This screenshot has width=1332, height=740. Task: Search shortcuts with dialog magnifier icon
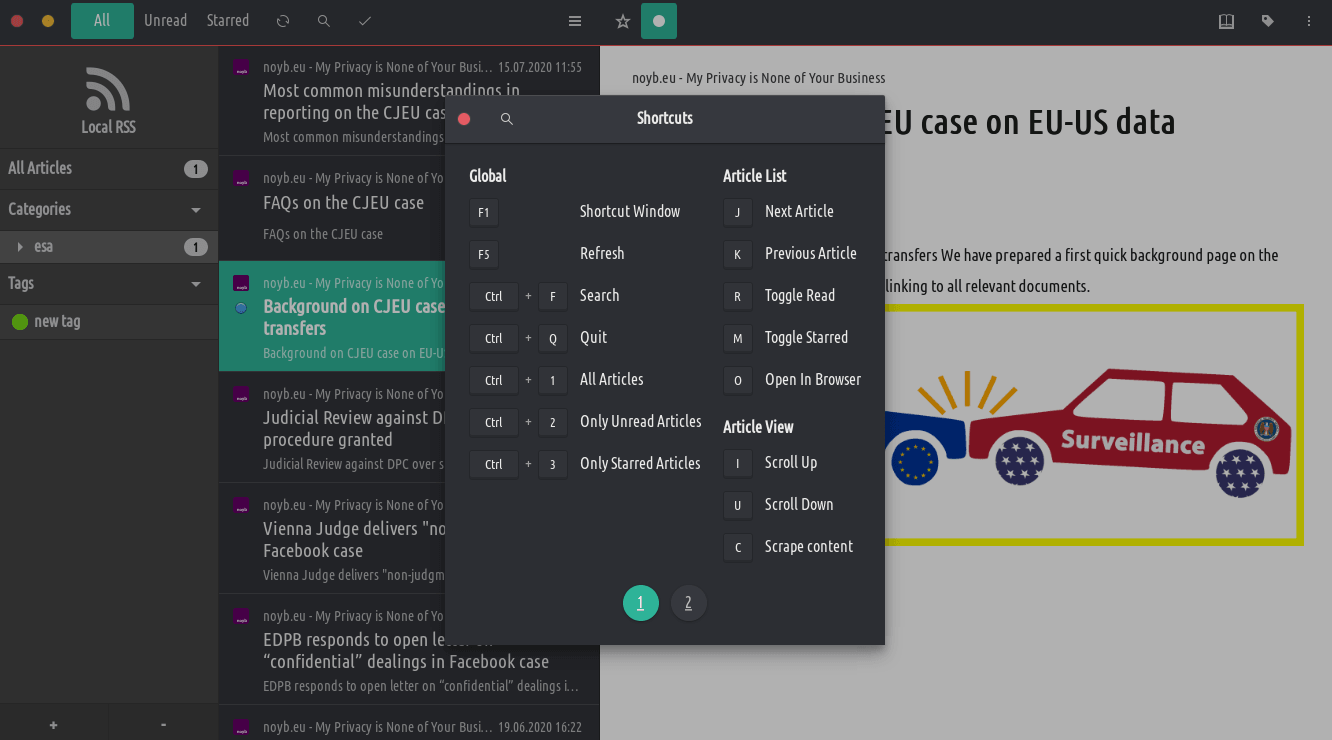[507, 119]
